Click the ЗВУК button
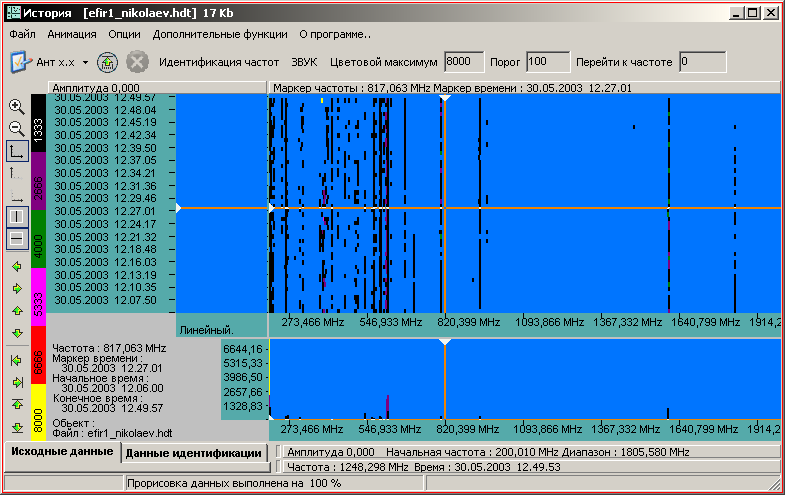The width and height of the screenshot is (785, 495). point(304,63)
